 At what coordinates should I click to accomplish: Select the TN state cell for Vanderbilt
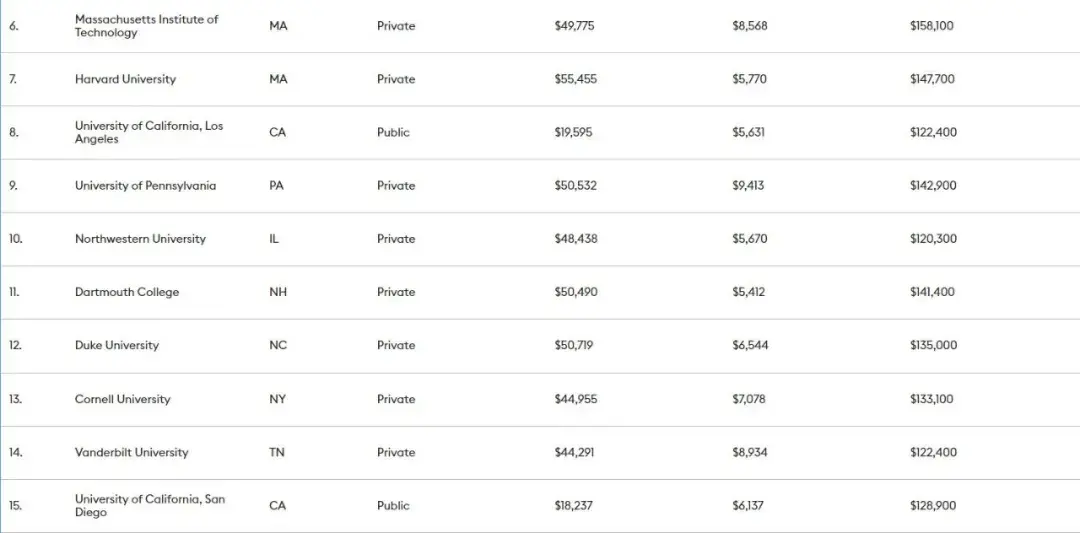[277, 452]
